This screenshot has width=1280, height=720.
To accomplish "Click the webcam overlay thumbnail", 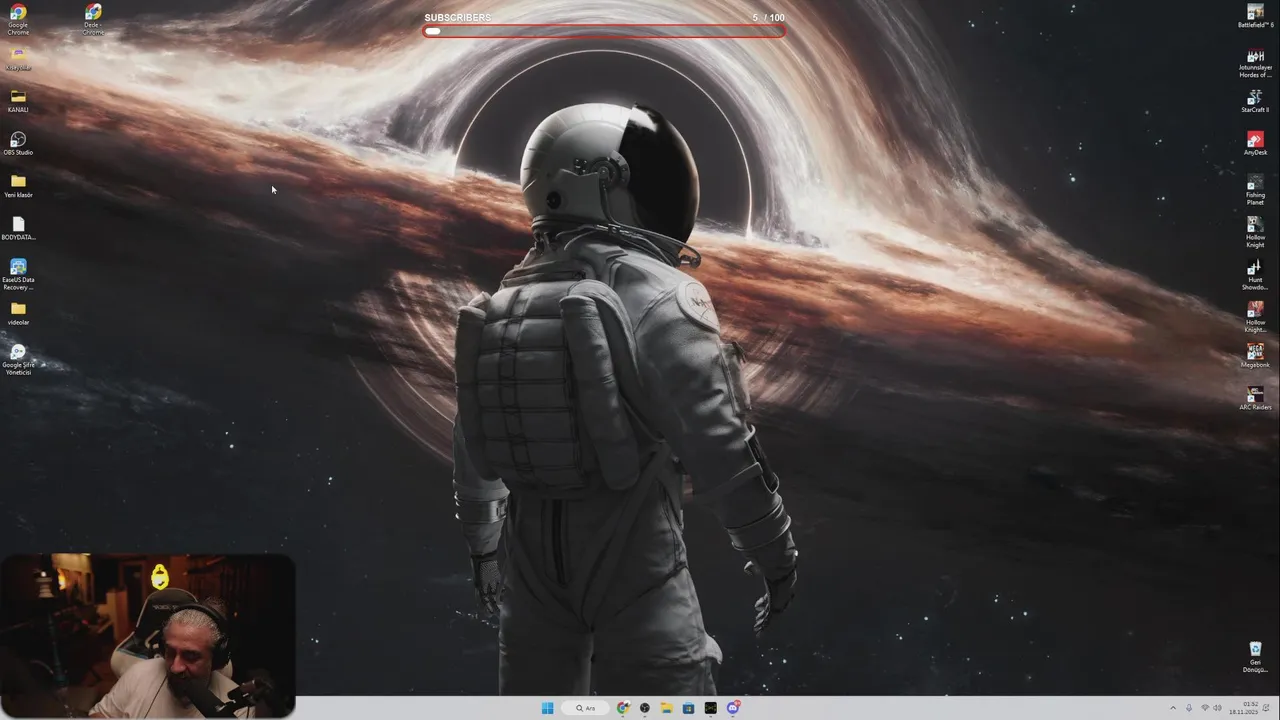I will 148,636.
